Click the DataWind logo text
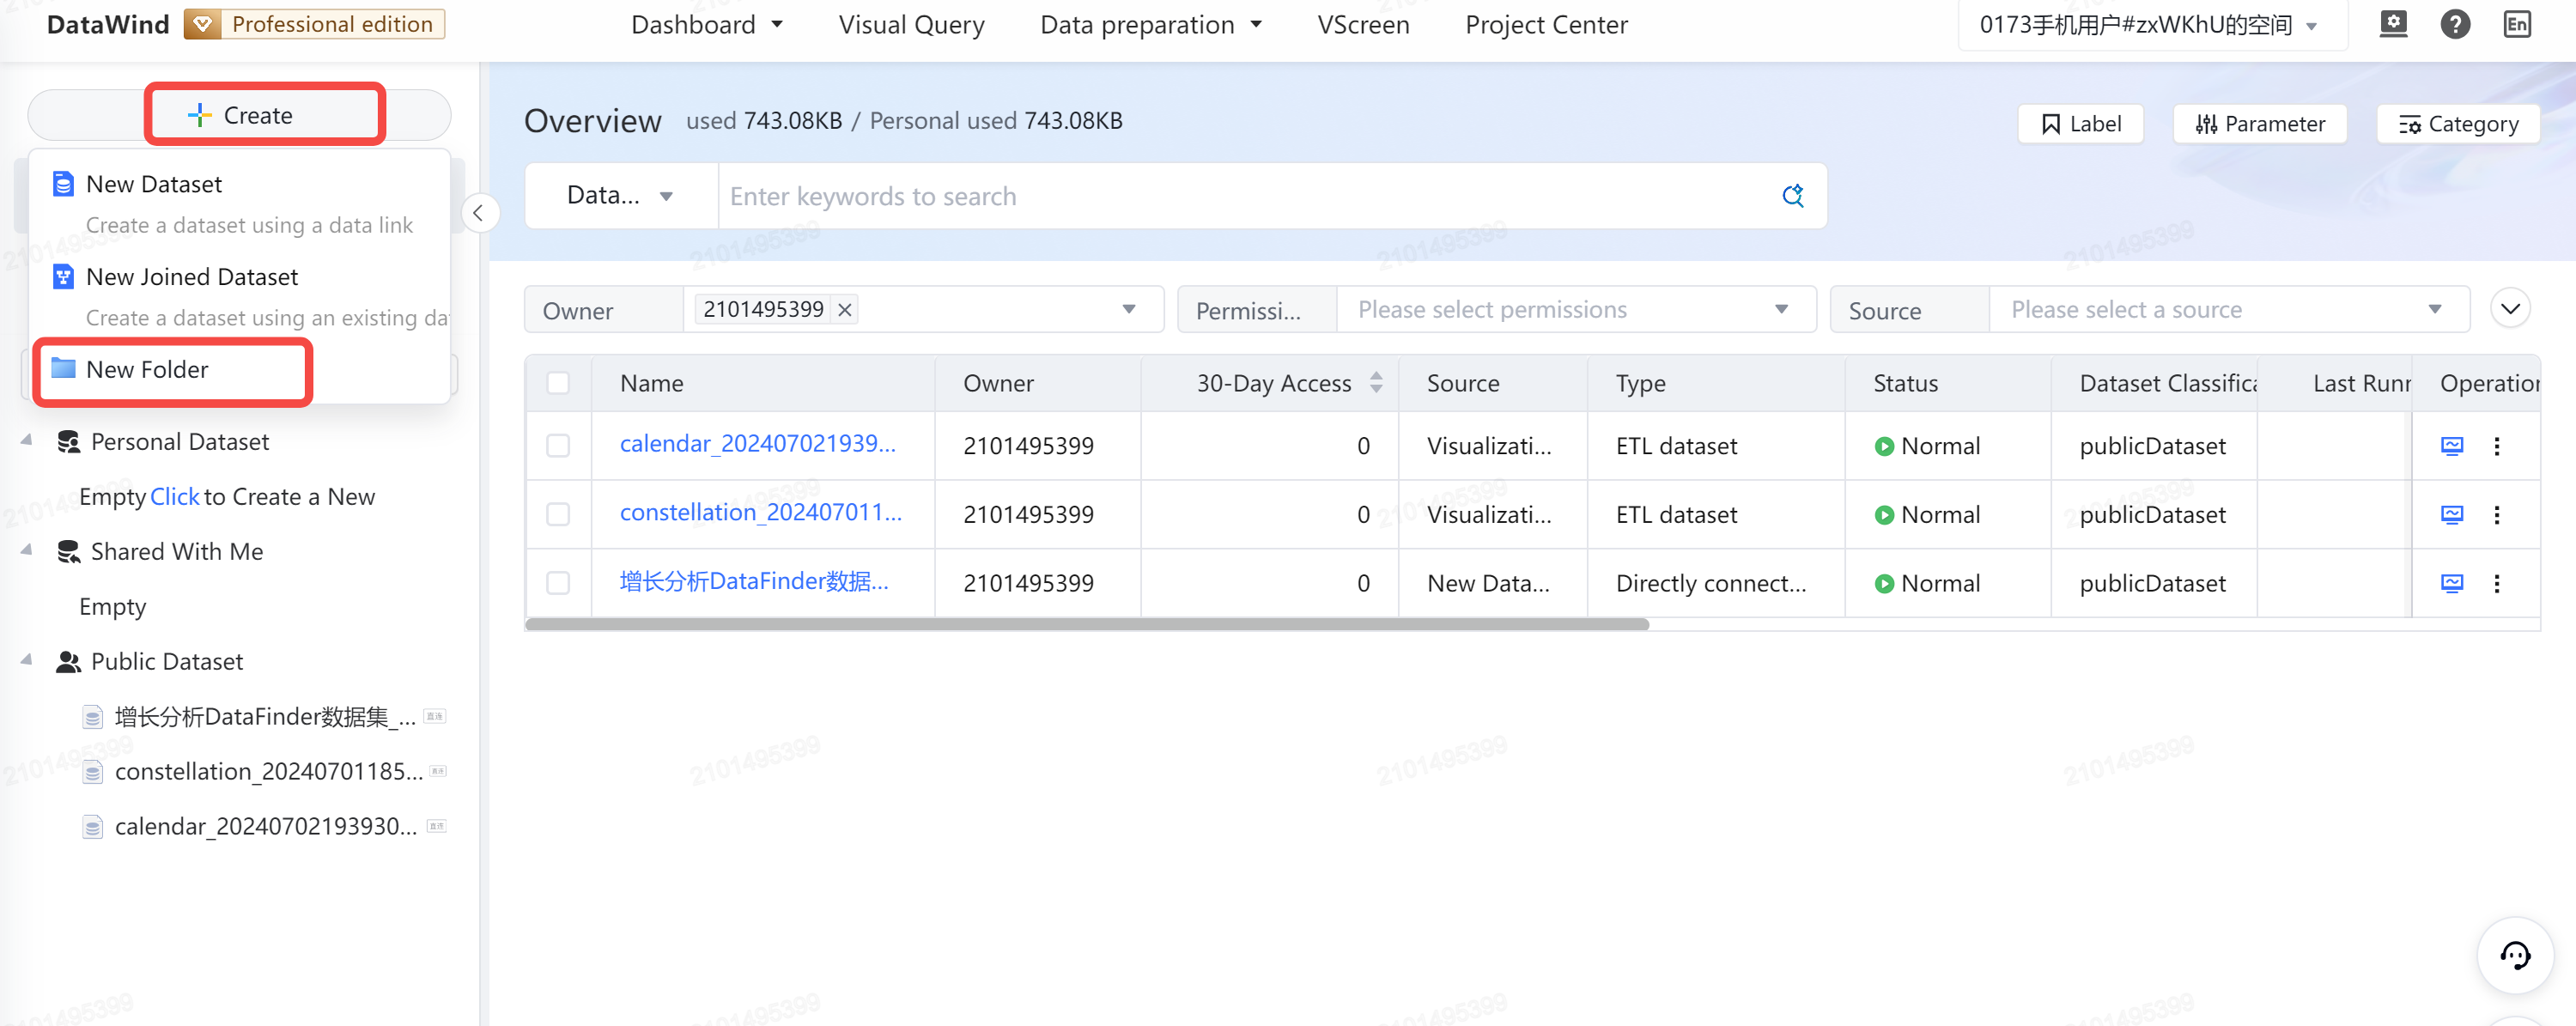Viewport: 2576px width, 1026px height. click(108, 24)
